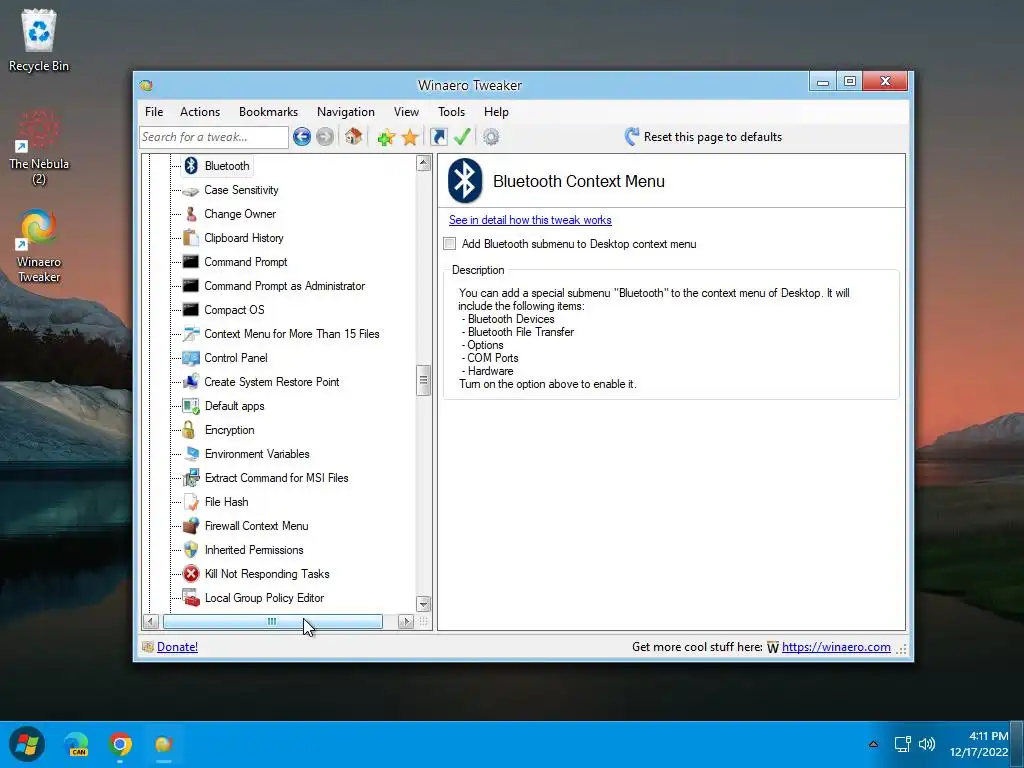Select the Encryption tree item
This screenshot has width=1024, height=768.
229,430
